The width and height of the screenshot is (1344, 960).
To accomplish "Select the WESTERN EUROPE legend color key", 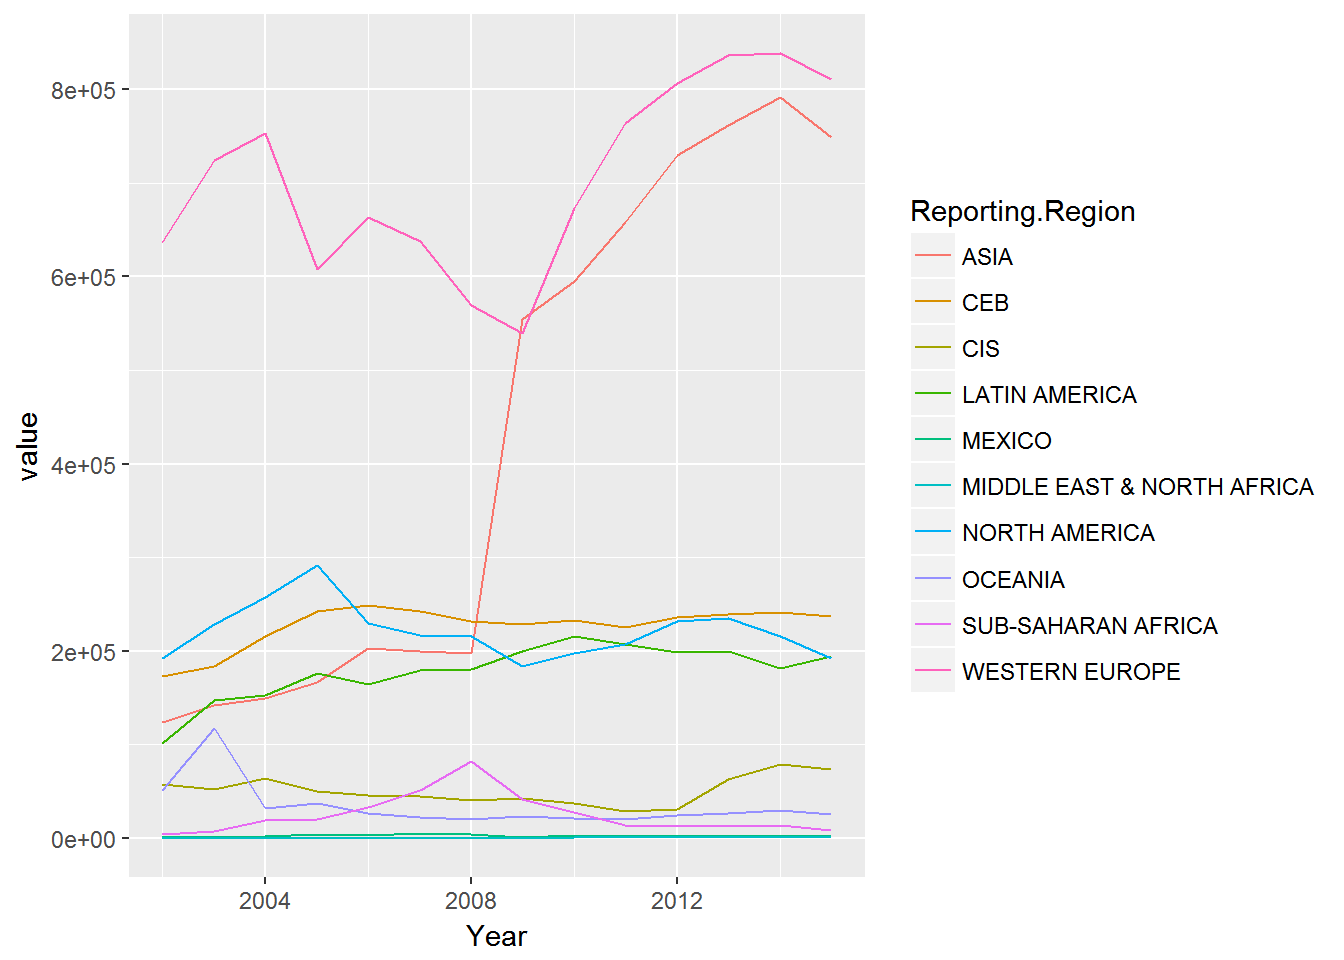I will [932, 671].
